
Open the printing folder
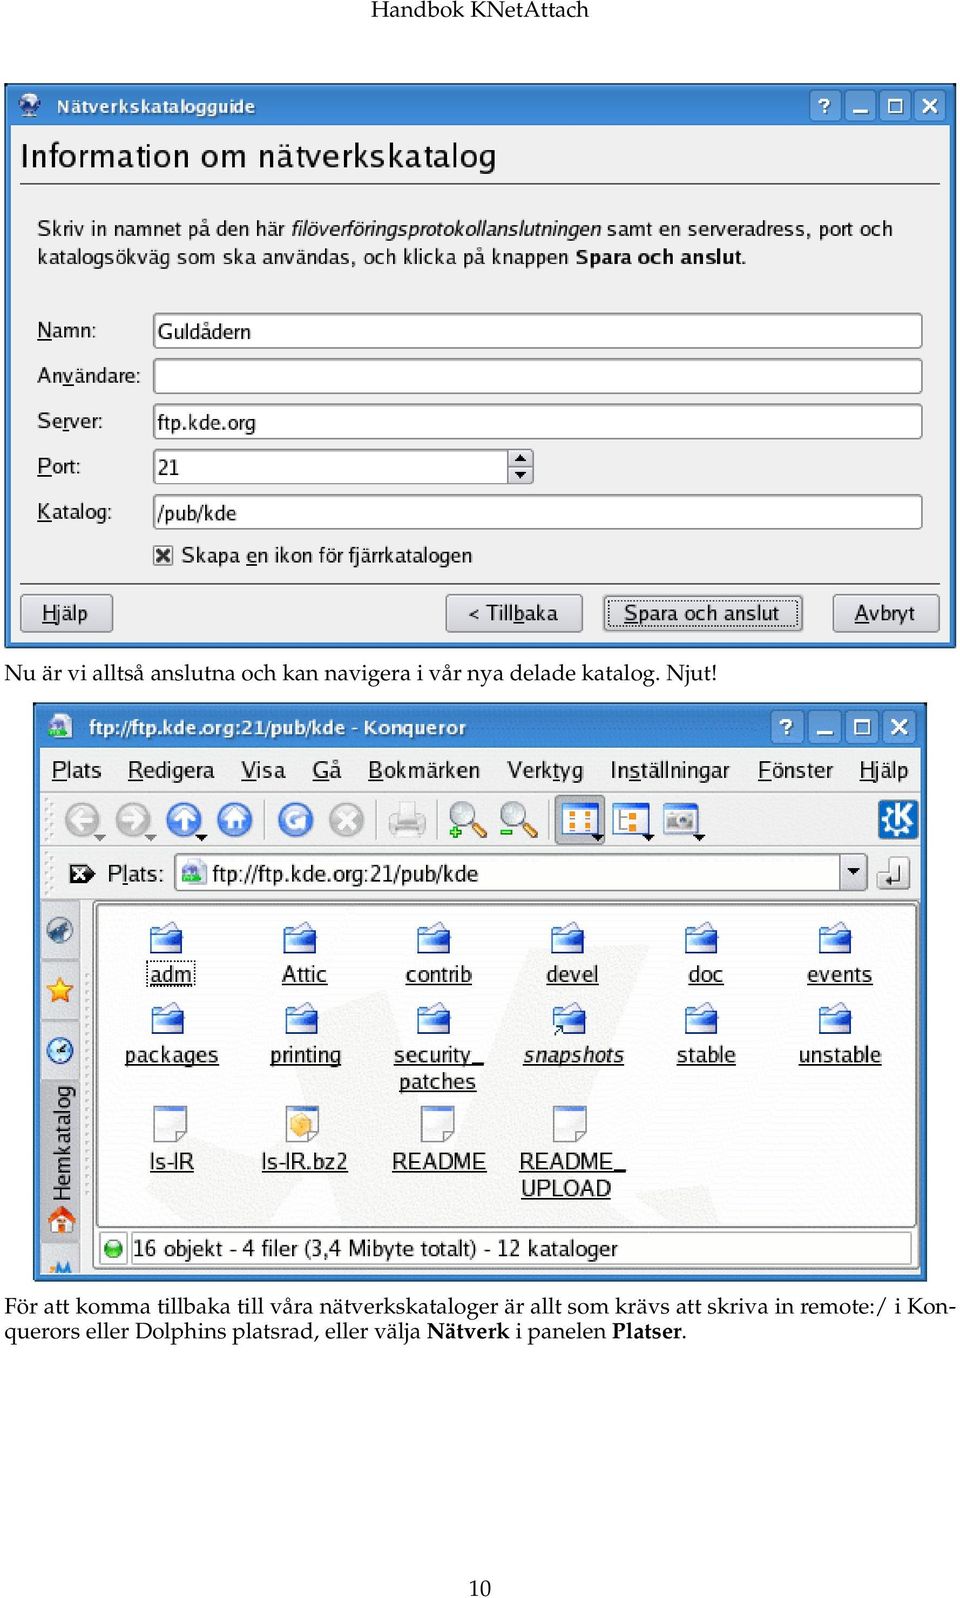[x=304, y=1036]
